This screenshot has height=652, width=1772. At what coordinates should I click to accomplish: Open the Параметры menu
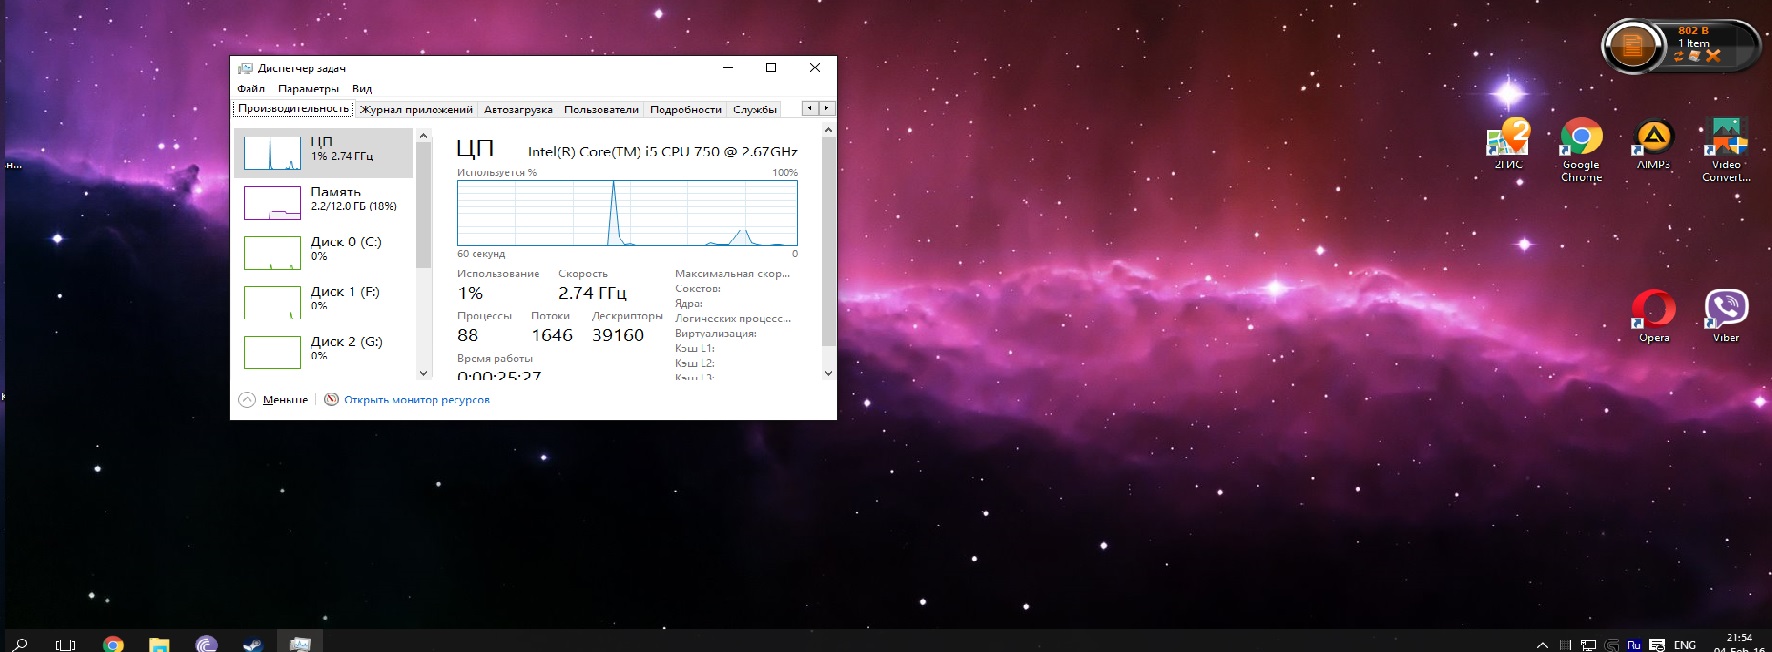pyautogui.click(x=308, y=89)
